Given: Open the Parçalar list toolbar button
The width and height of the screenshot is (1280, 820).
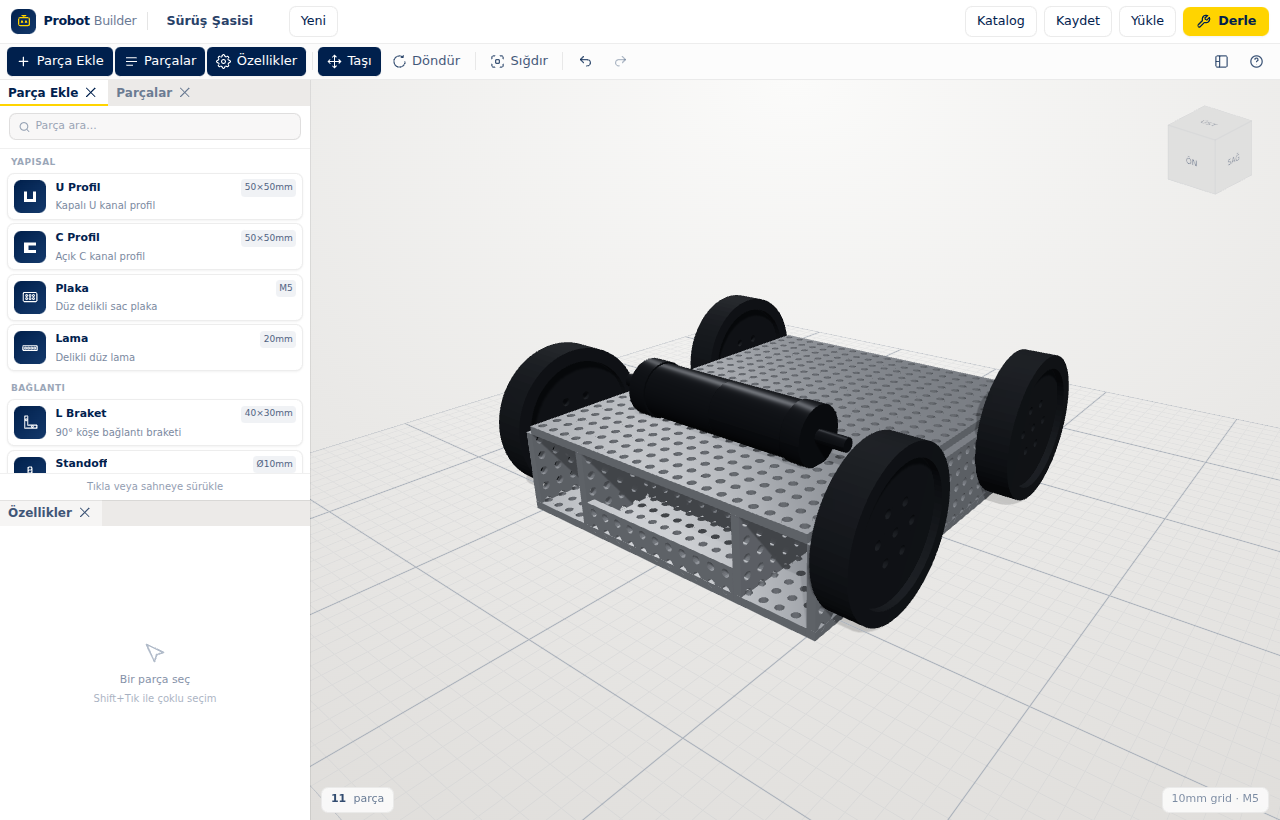Looking at the screenshot, I should (x=160, y=61).
